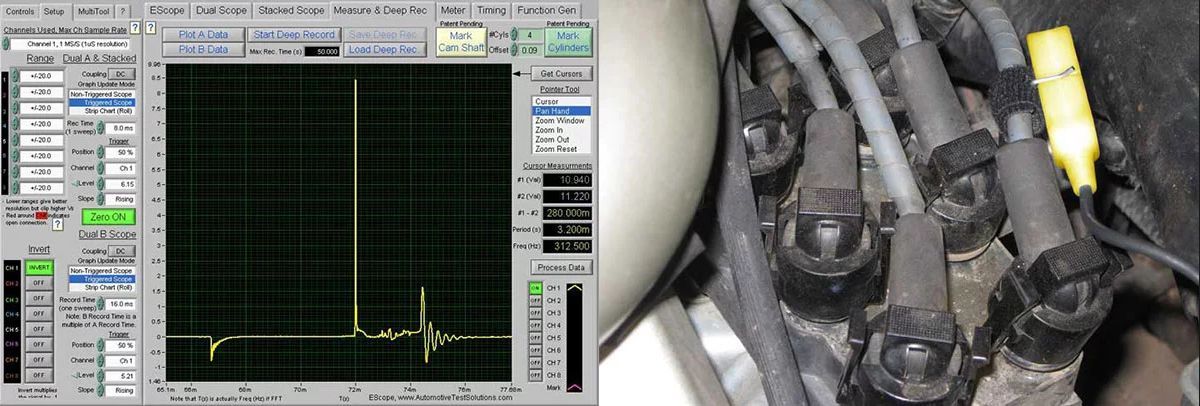Image resolution: width=1200 pixels, height=406 pixels.
Task: Select Dual A Triggered Scope update mode
Action: pos(100,102)
